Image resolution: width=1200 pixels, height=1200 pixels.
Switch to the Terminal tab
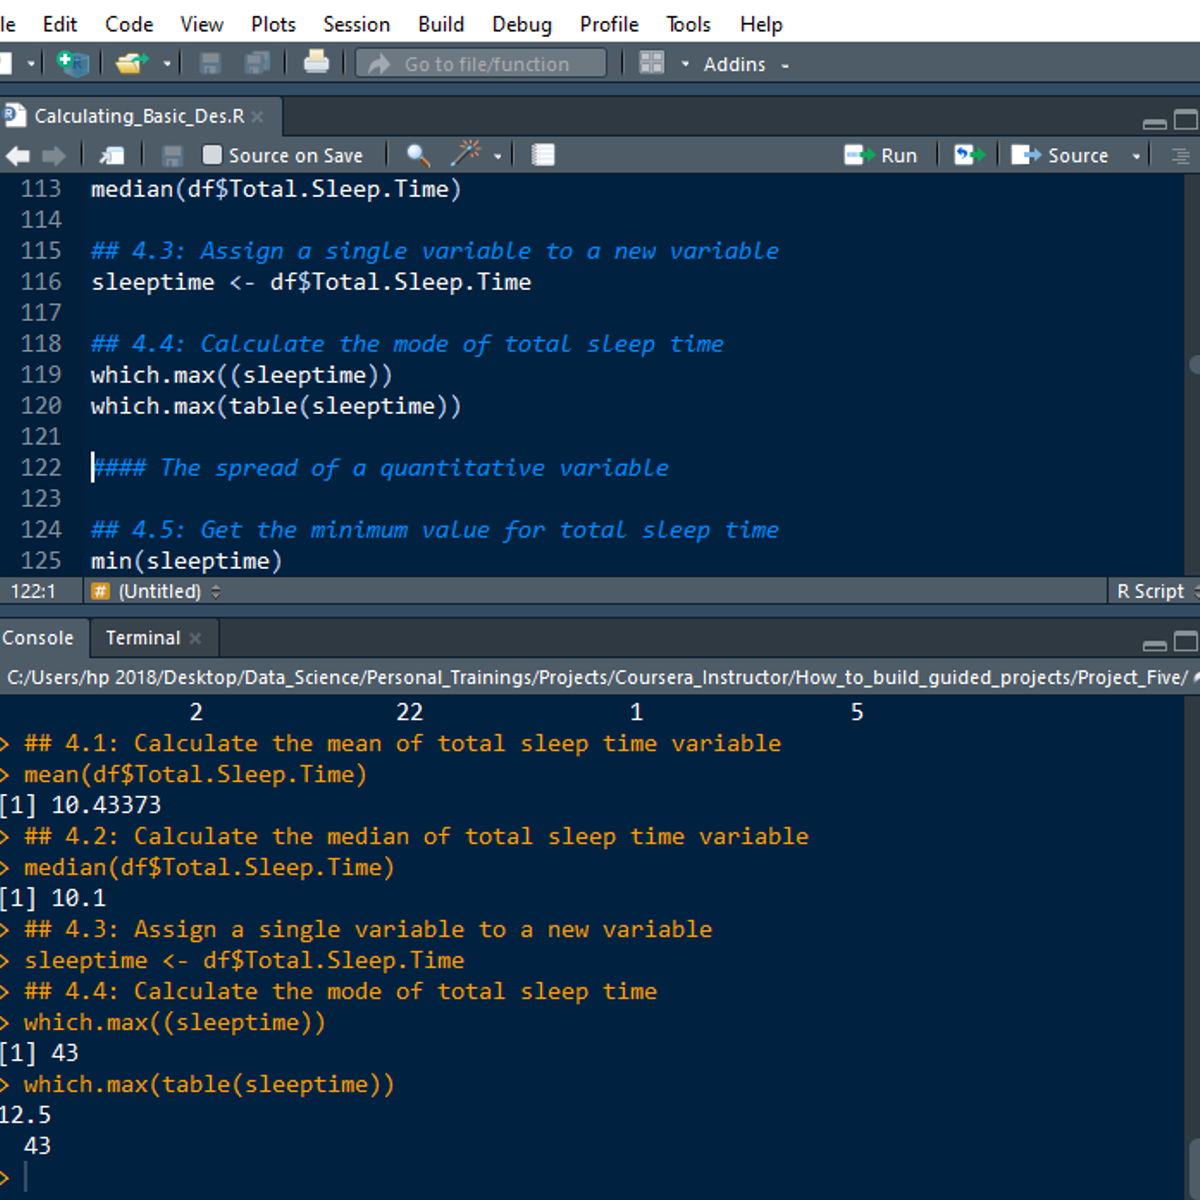point(143,638)
